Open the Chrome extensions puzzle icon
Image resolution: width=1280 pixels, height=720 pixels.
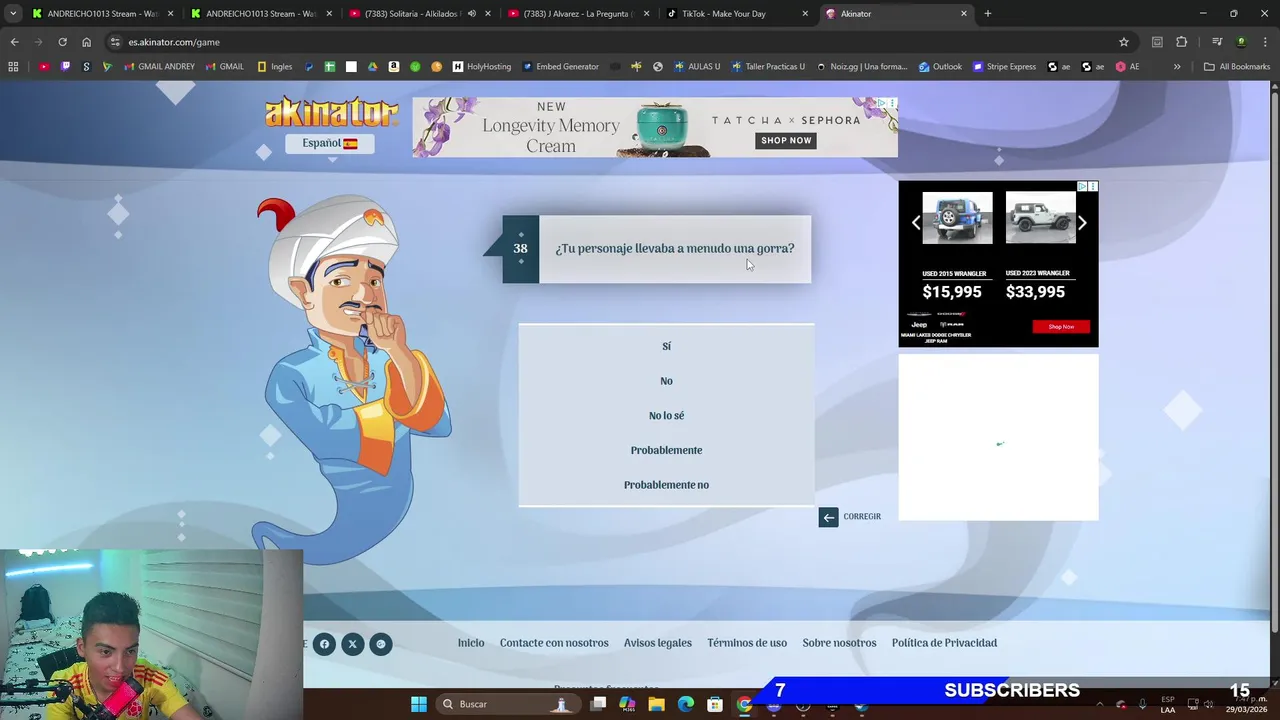click(1182, 42)
